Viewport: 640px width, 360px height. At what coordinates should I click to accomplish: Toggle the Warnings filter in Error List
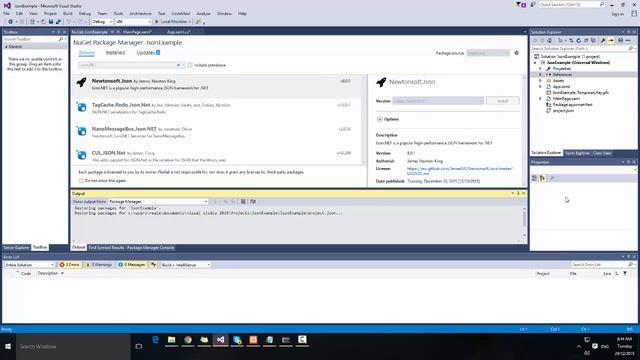(99, 265)
